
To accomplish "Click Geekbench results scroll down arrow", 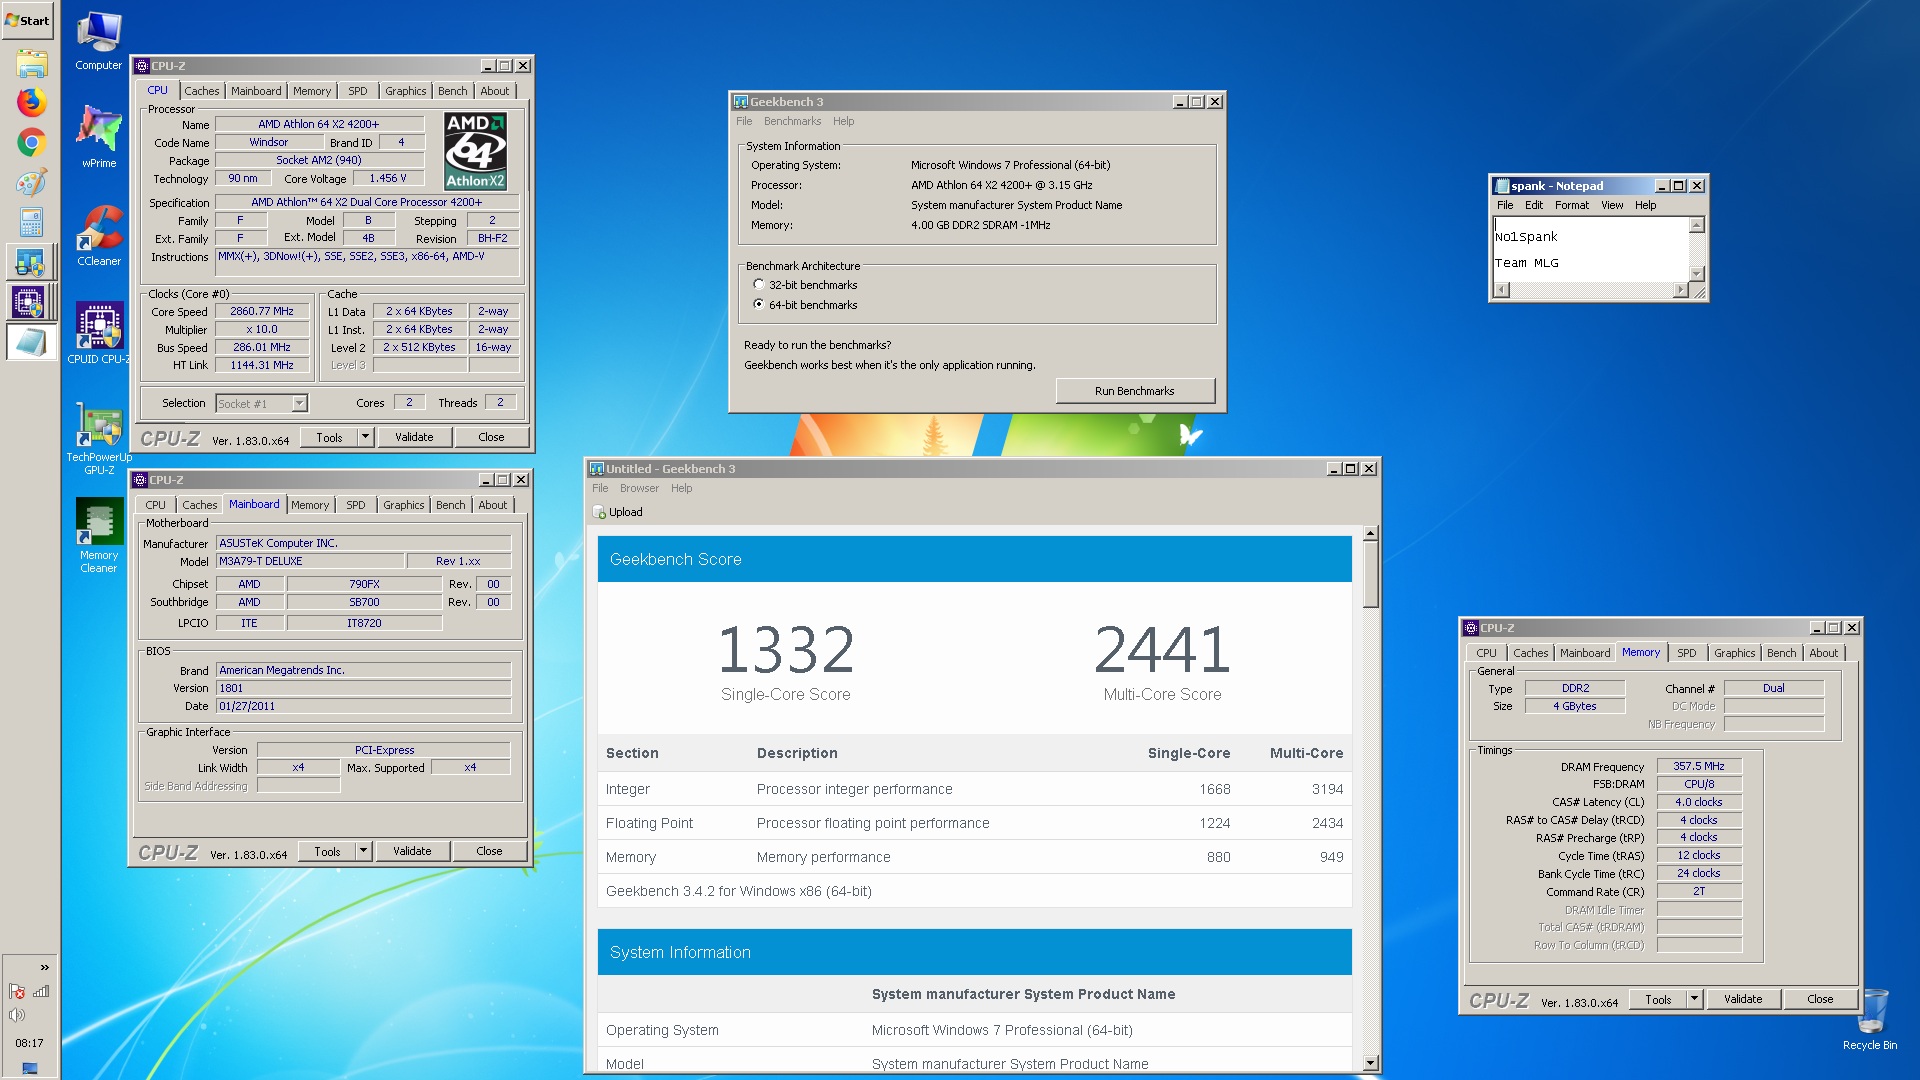I will pyautogui.click(x=1371, y=1063).
